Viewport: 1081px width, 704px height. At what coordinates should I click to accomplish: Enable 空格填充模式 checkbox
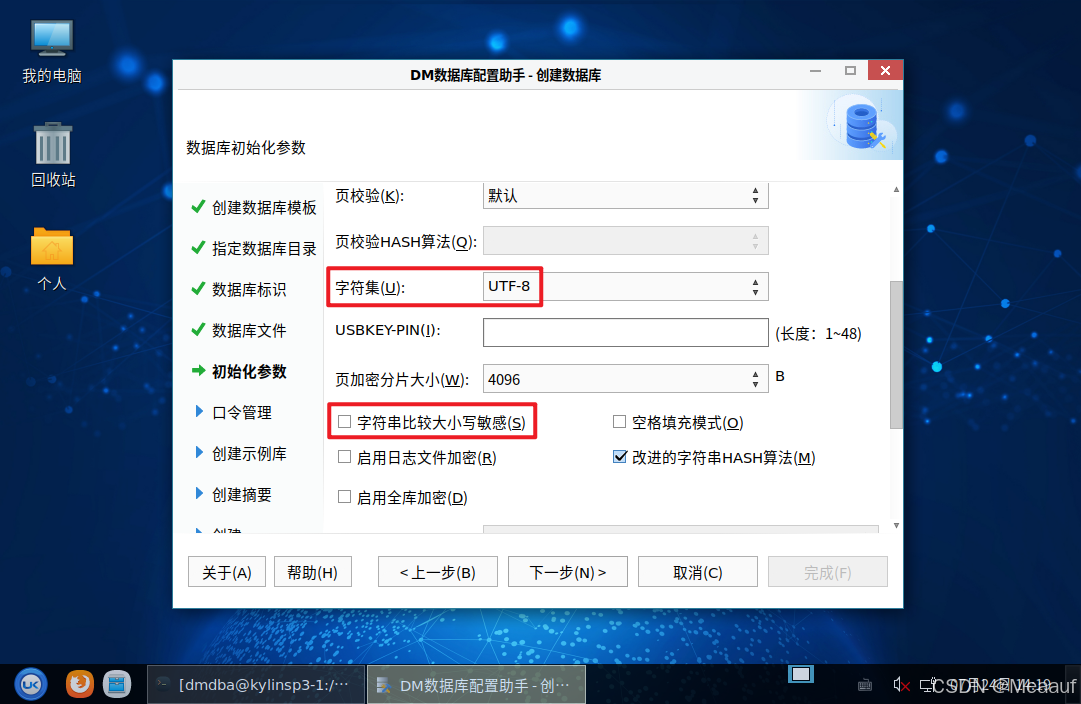pos(619,421)
